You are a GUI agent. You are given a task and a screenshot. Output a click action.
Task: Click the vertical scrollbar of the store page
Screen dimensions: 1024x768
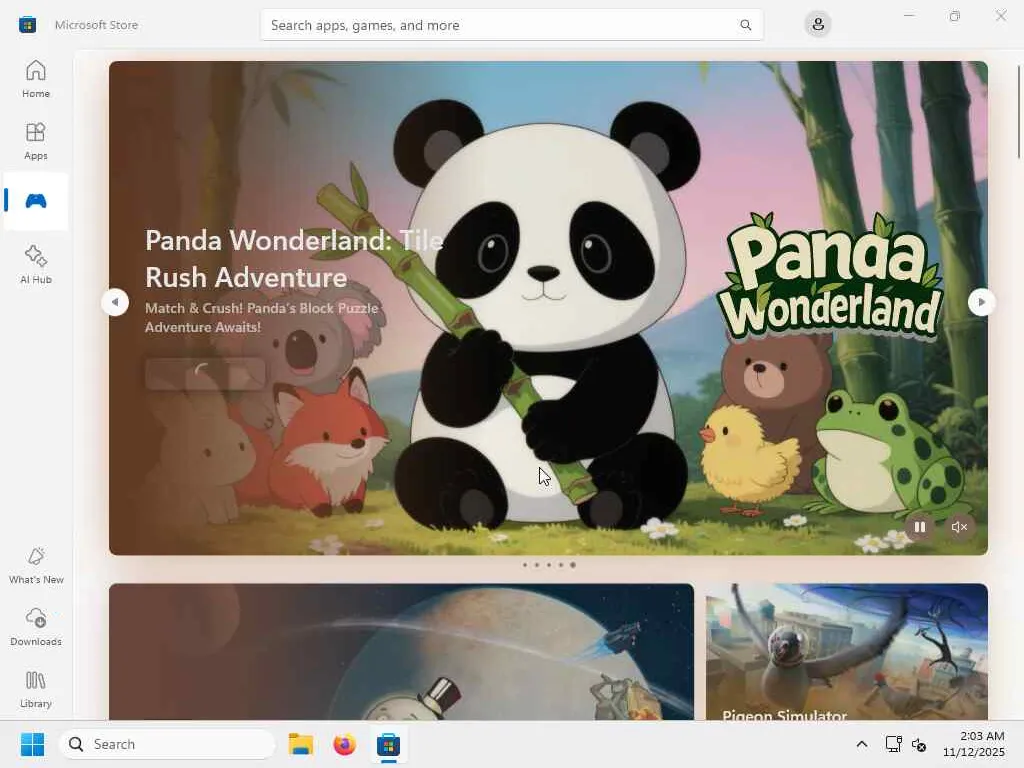pyautogui.click(x=1019, y=112)
